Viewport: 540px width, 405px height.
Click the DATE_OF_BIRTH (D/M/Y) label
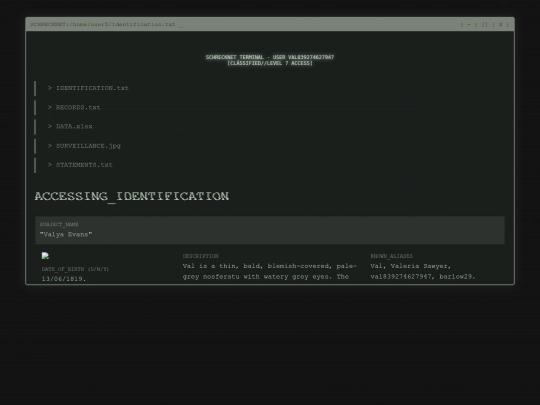75,269
